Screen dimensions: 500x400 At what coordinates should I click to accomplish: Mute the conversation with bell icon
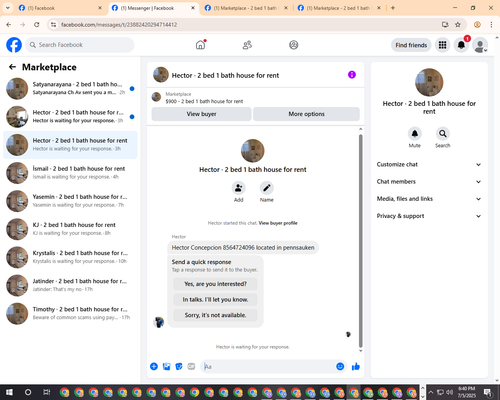click(415, 134)
